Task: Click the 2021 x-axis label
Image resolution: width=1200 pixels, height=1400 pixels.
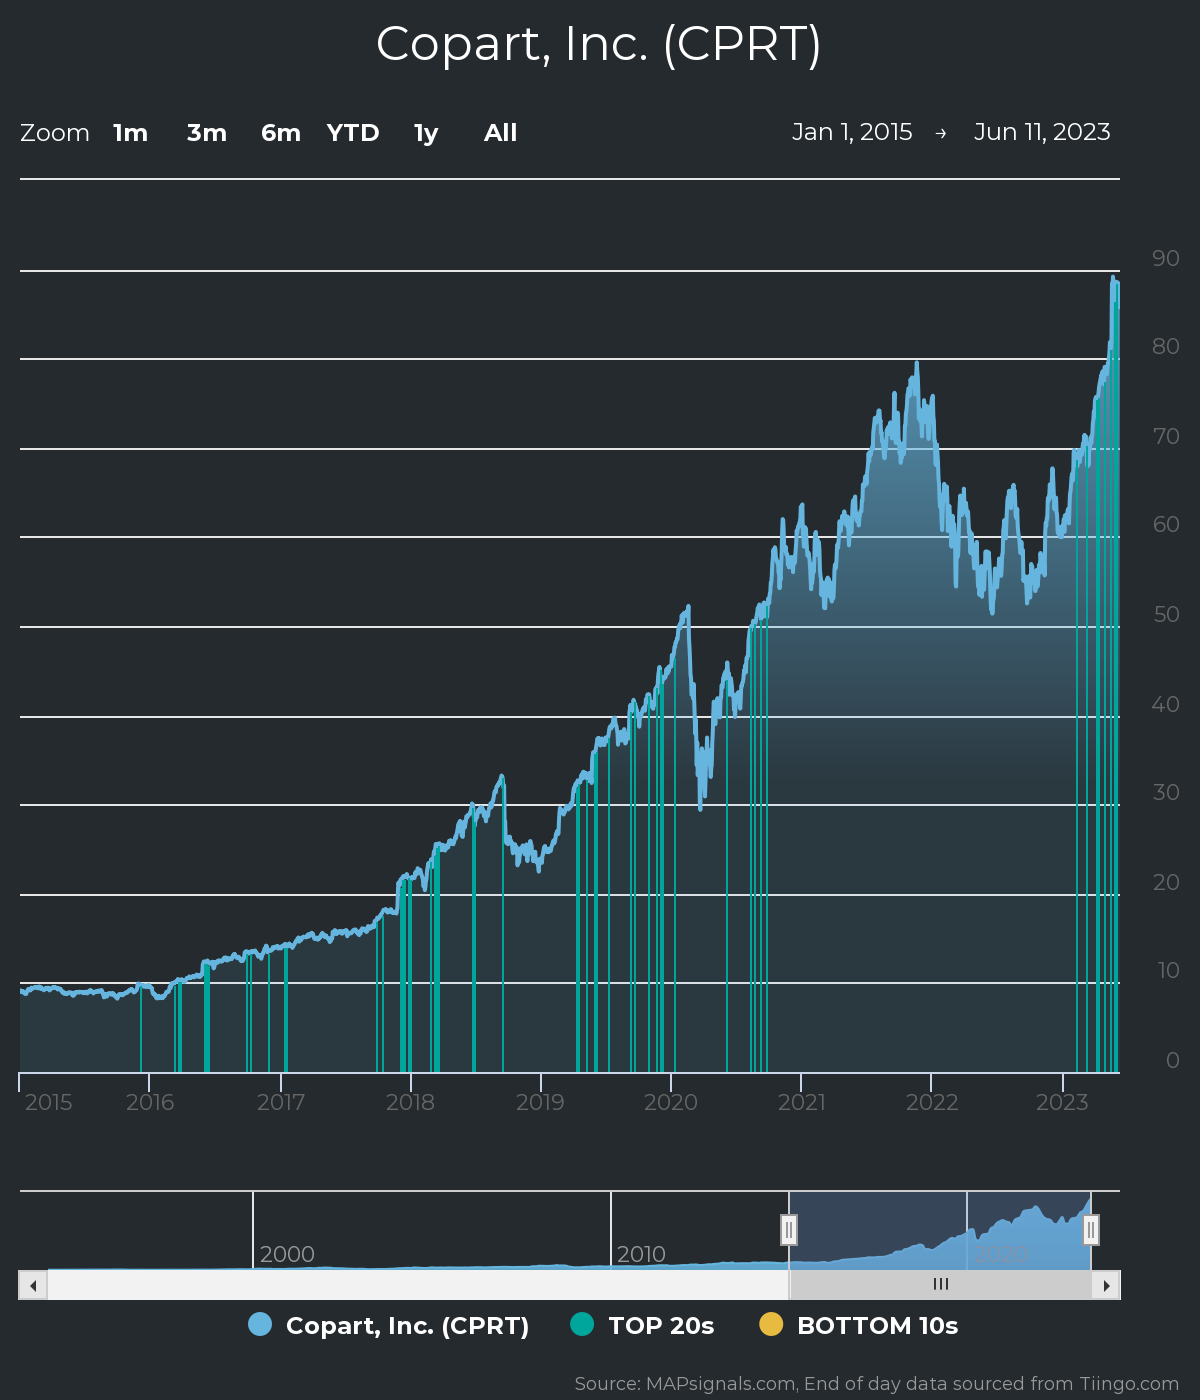Action: (802, 1102)
